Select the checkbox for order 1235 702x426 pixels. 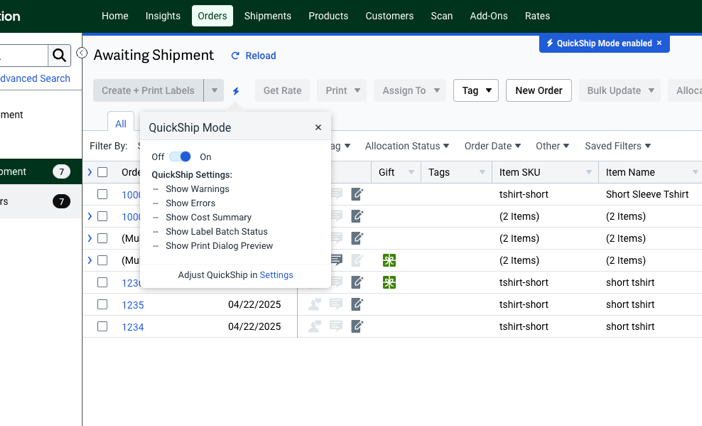coord(103,304)
